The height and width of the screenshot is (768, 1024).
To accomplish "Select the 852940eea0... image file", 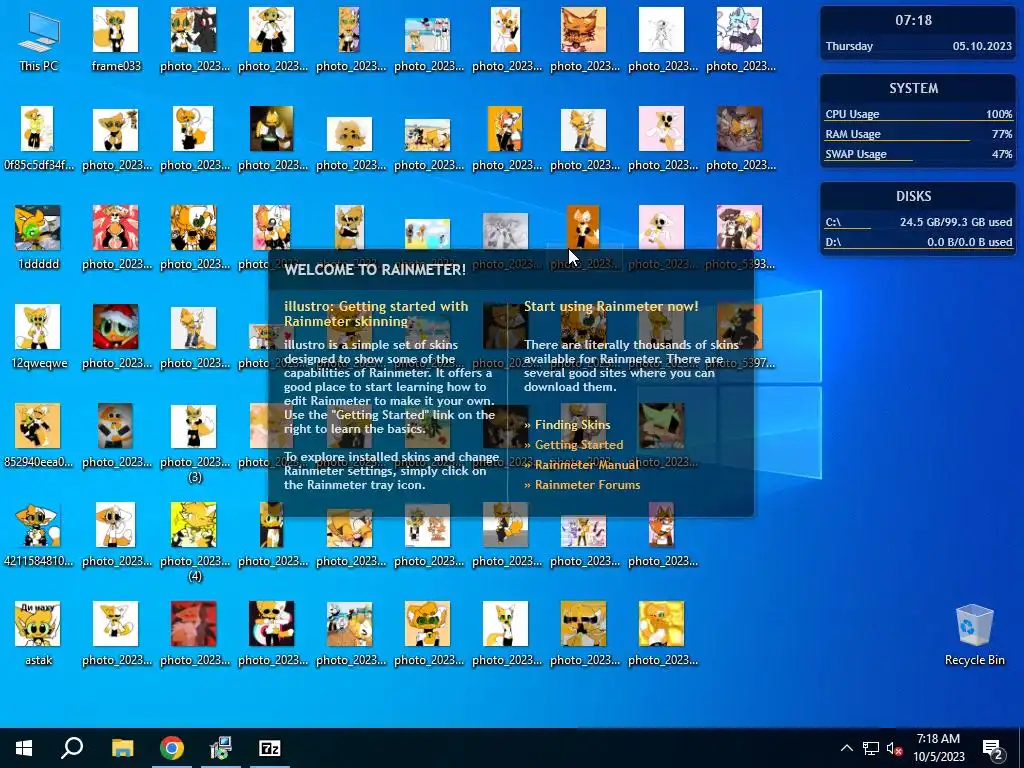I will [x=38, y=436].
